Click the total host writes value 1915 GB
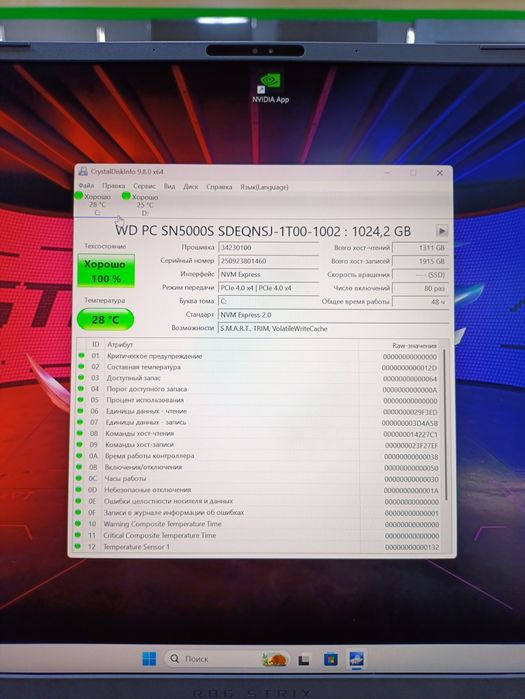Screen dimensions: 525x699 (420, 261)
